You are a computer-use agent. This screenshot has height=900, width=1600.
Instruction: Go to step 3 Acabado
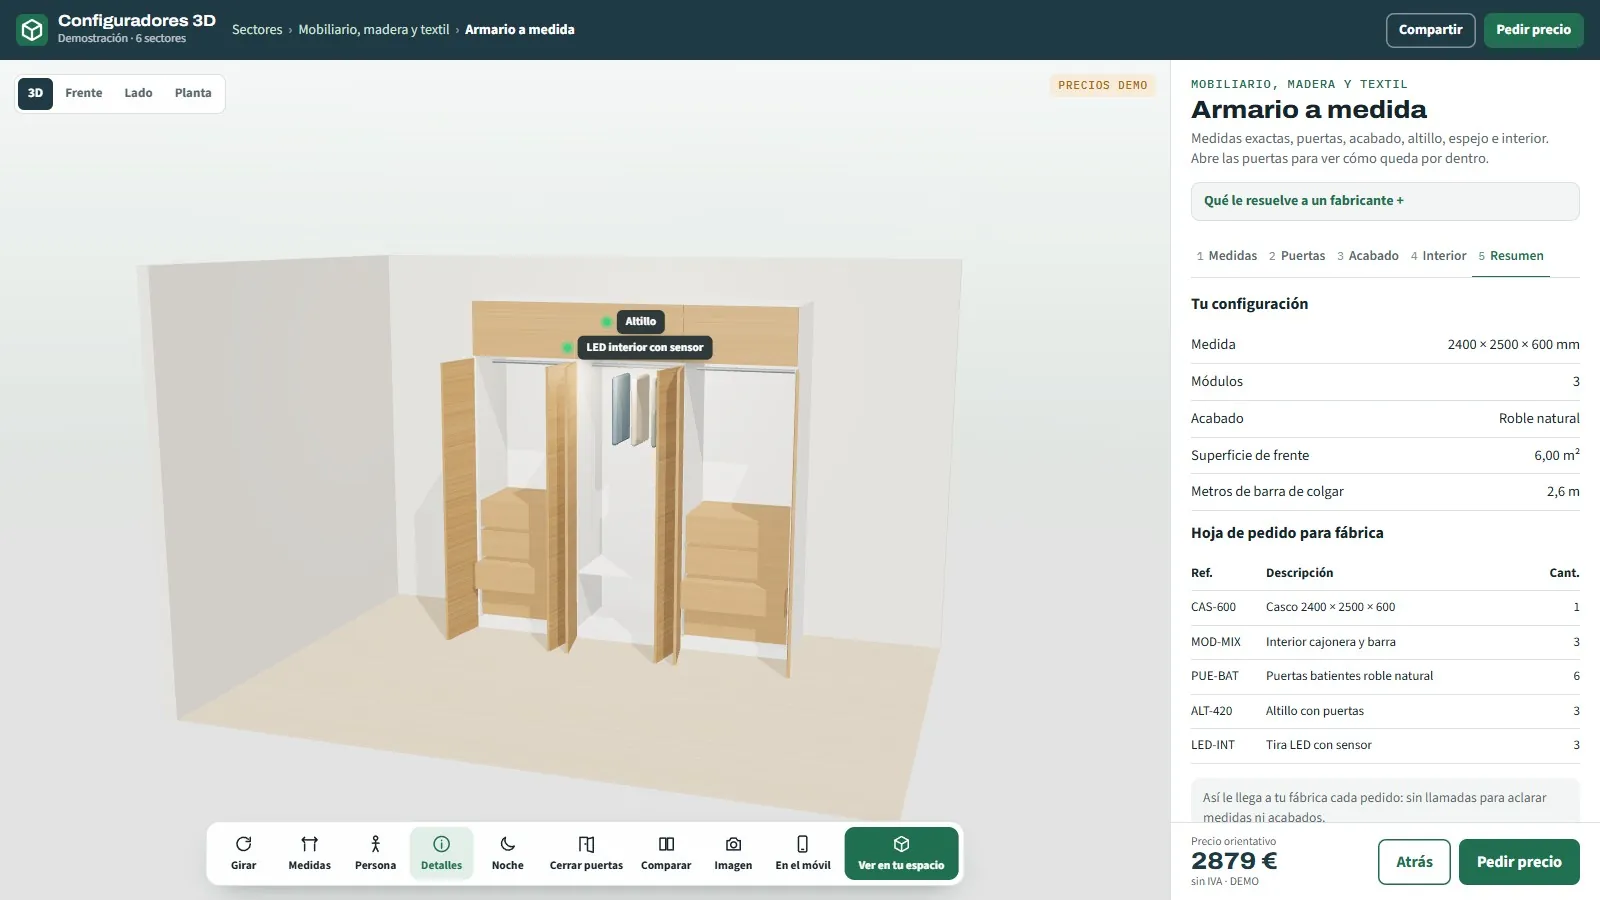[x=1368, y=256]
